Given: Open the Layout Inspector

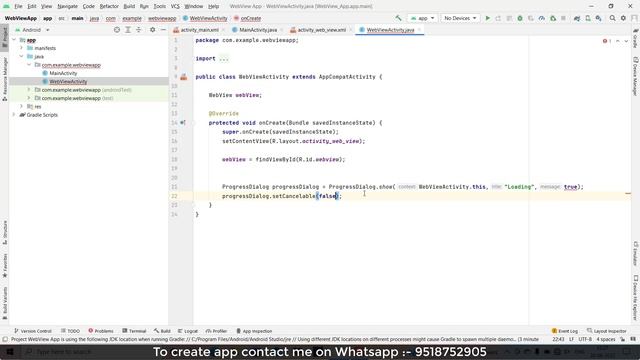Looking at the screenshot, I should click(607, 331).
